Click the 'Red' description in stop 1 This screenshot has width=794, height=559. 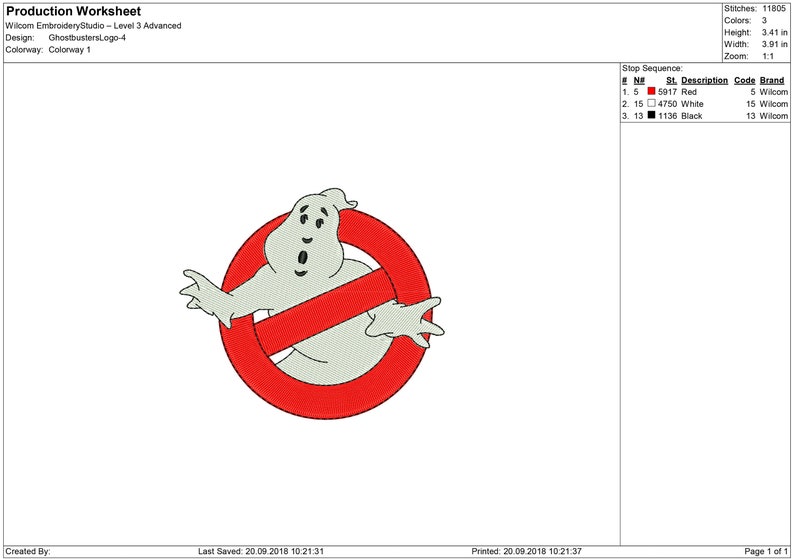(689, 92)
